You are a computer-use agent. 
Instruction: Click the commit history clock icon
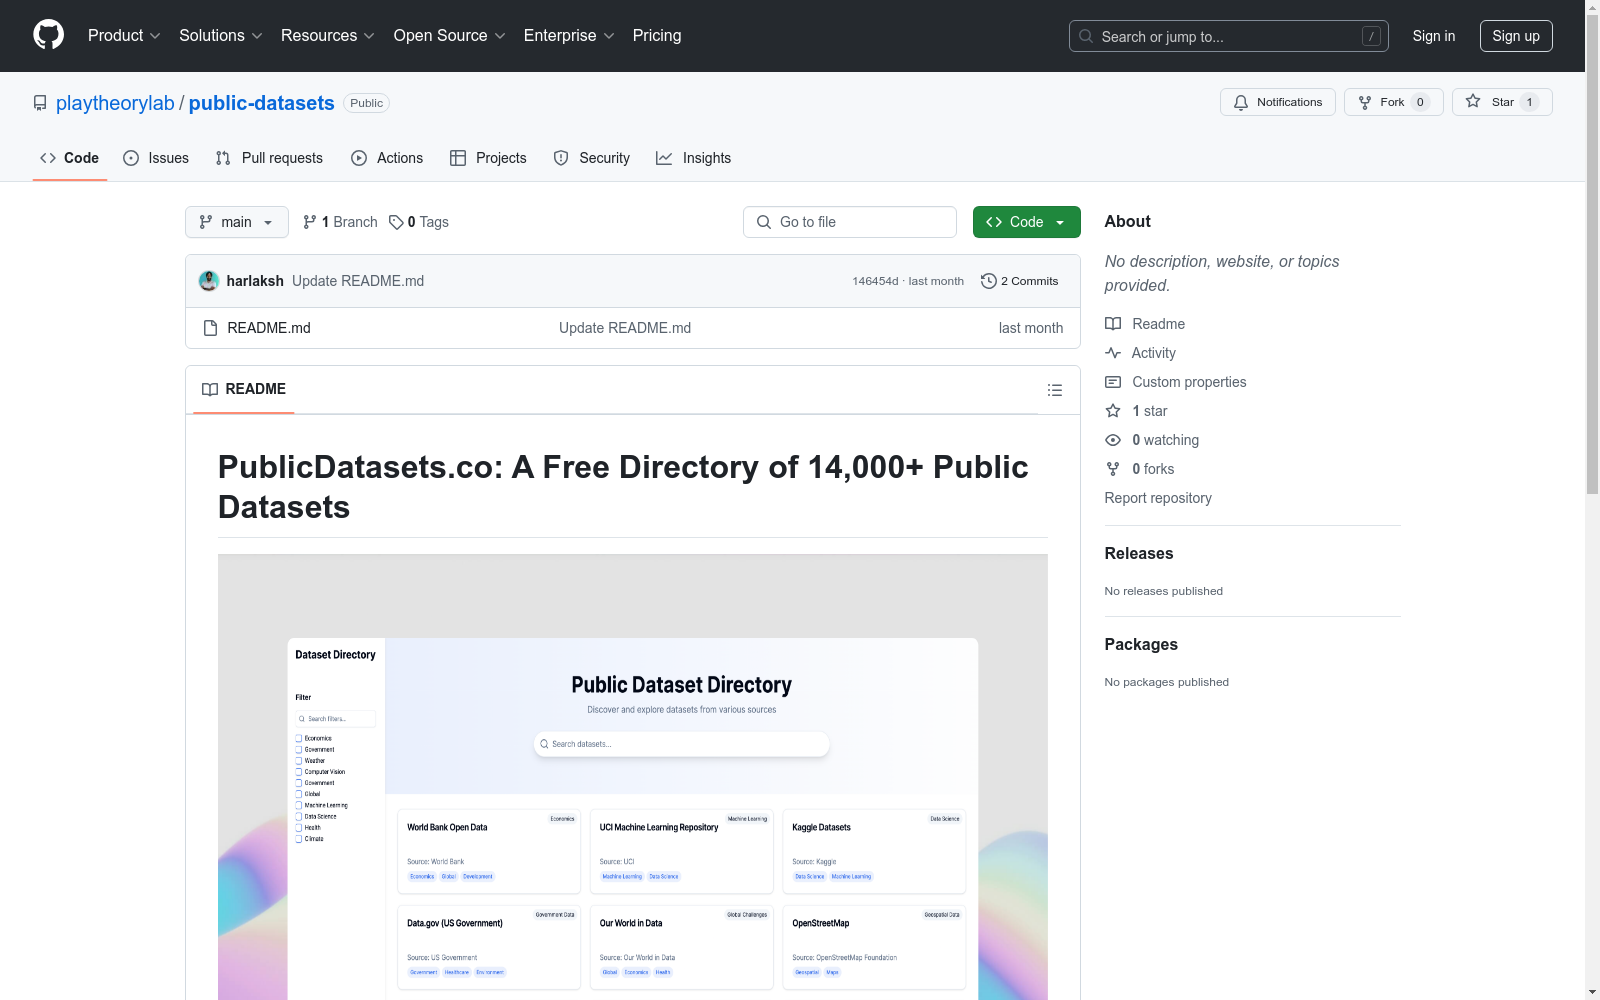(x=989, y=281)
